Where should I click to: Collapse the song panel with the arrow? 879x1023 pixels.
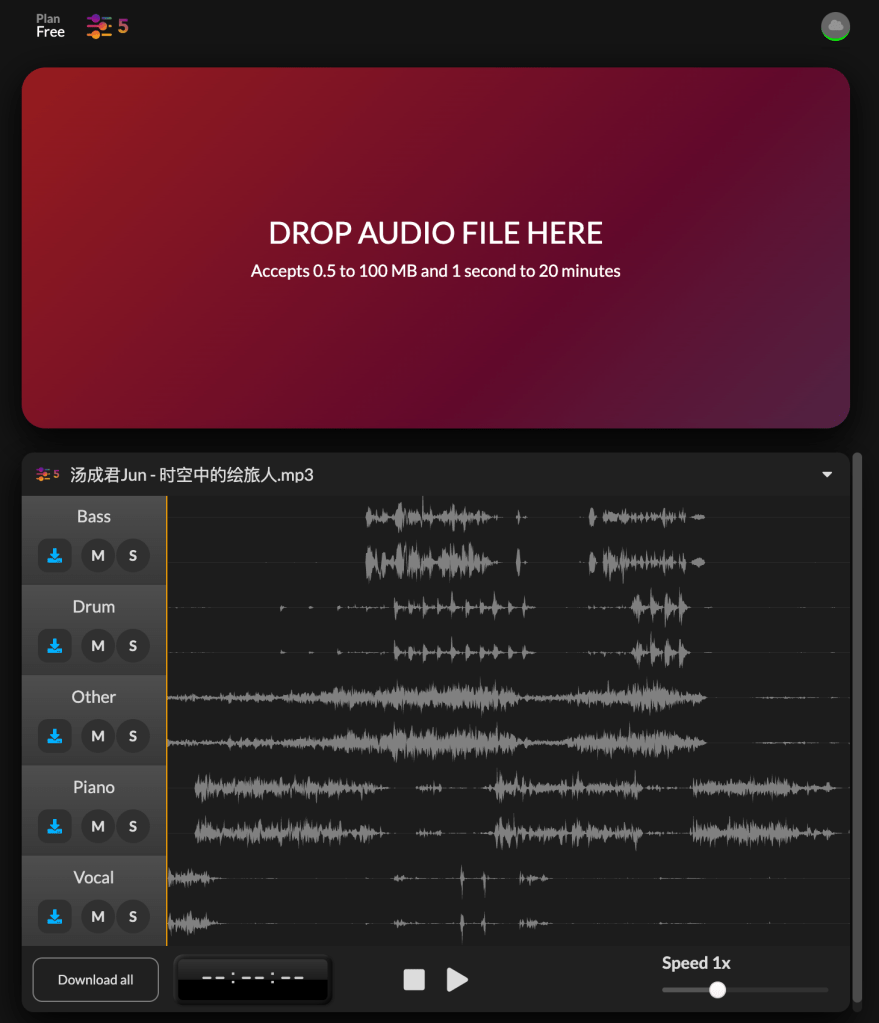pos(827,475)
